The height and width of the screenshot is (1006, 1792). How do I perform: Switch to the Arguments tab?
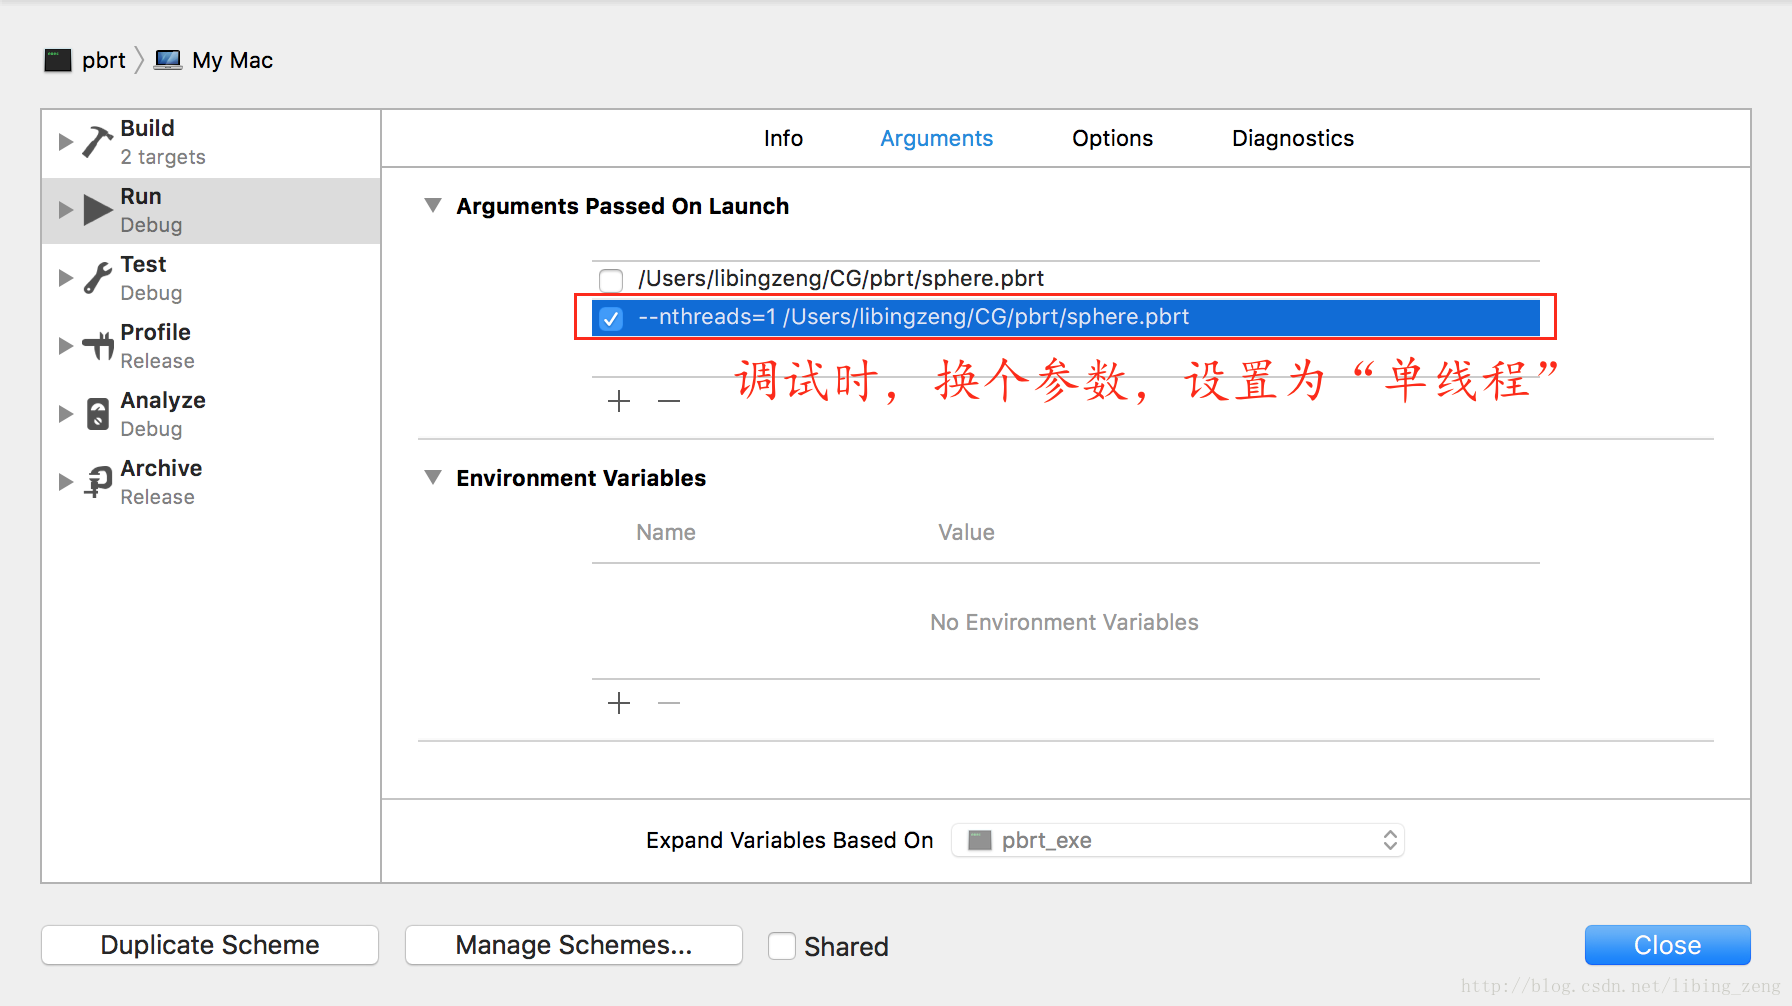tap(936, 138)
